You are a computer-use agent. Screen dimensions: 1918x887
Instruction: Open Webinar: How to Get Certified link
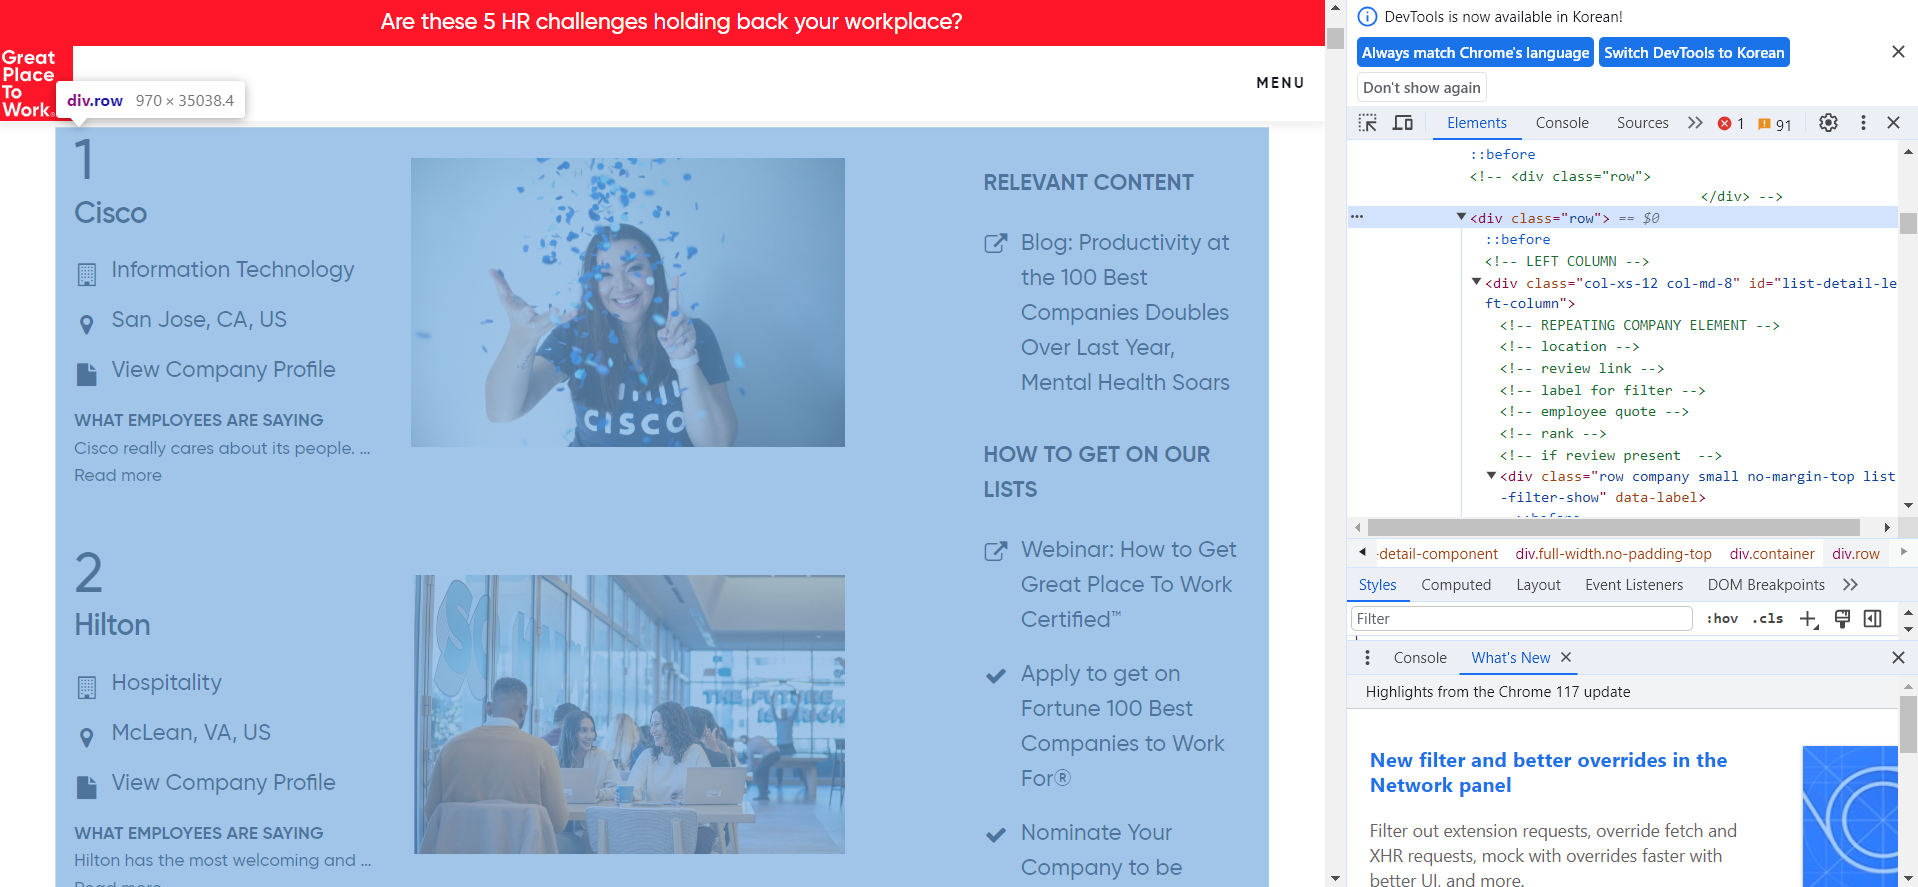click(x=1128, y=585)
